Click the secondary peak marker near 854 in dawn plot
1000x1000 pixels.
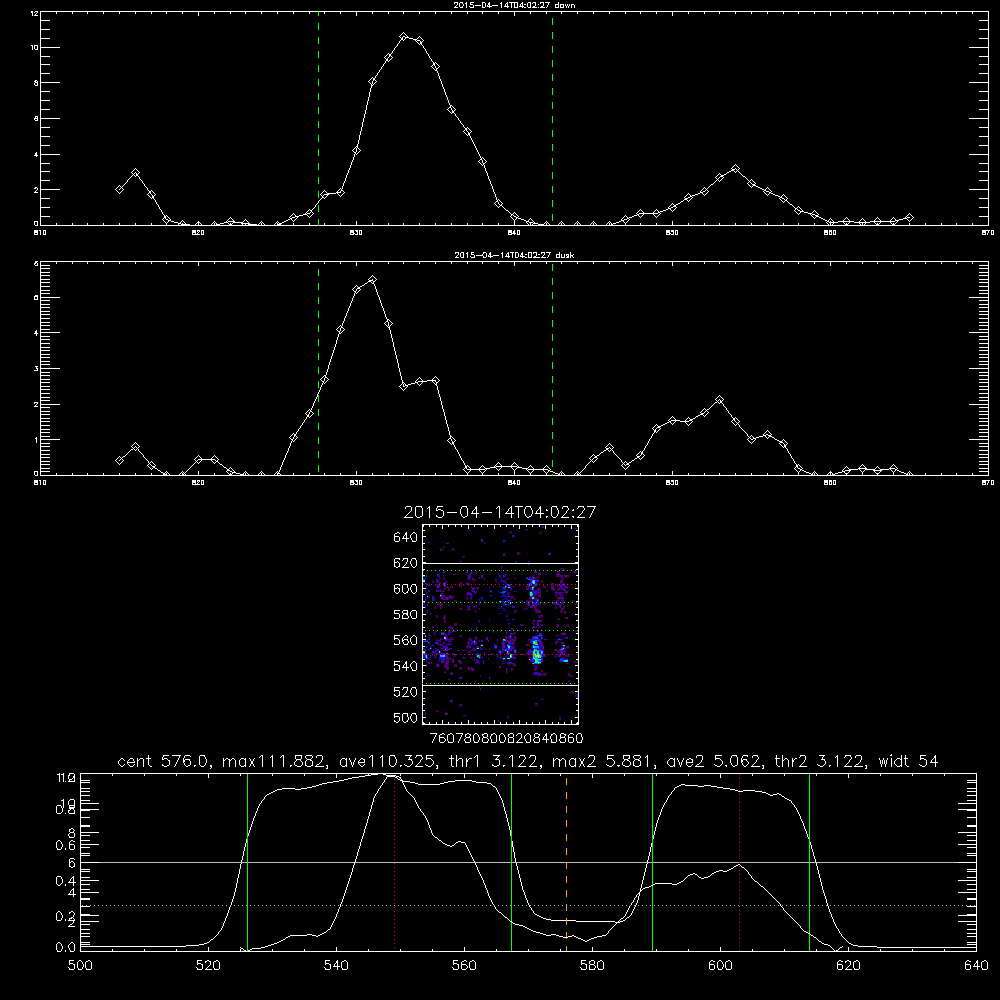tap(735, 169)
